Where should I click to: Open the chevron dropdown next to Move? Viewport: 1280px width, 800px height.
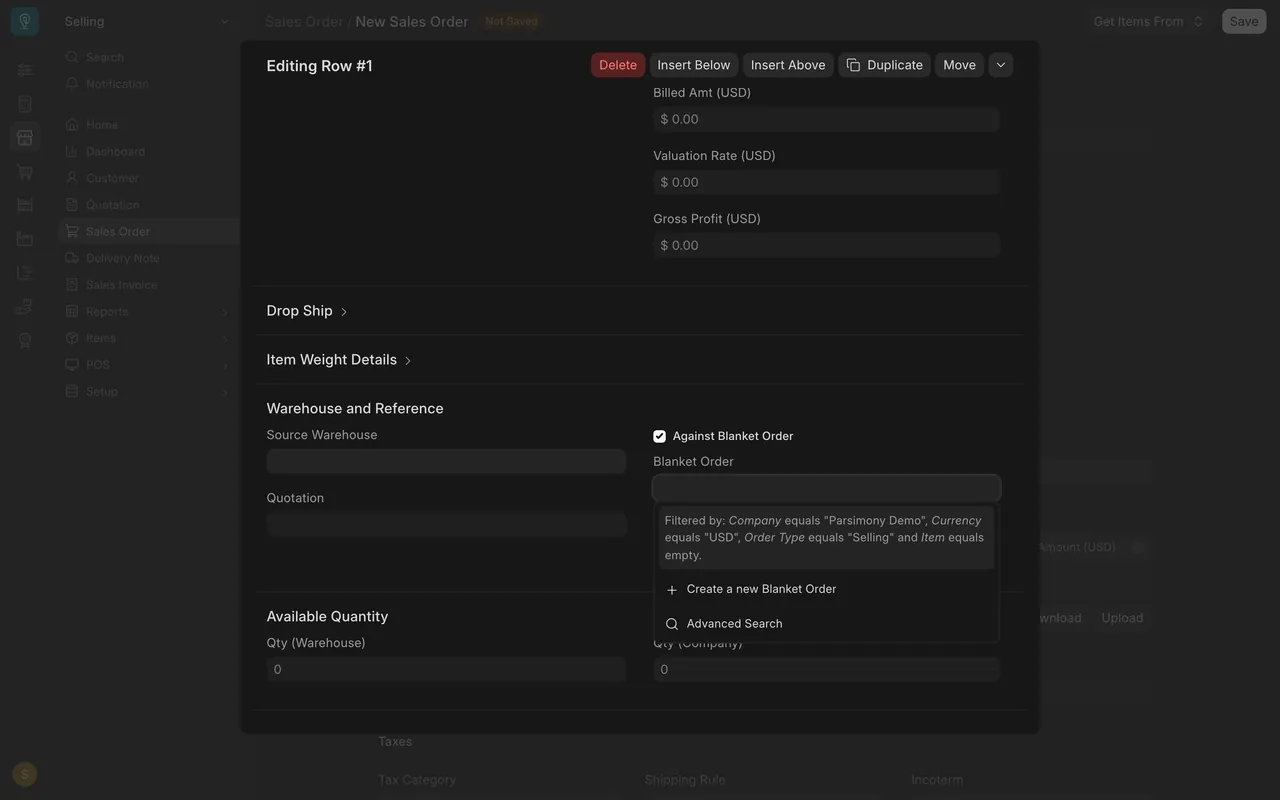pyautogui.click(x=1001, y=65)
